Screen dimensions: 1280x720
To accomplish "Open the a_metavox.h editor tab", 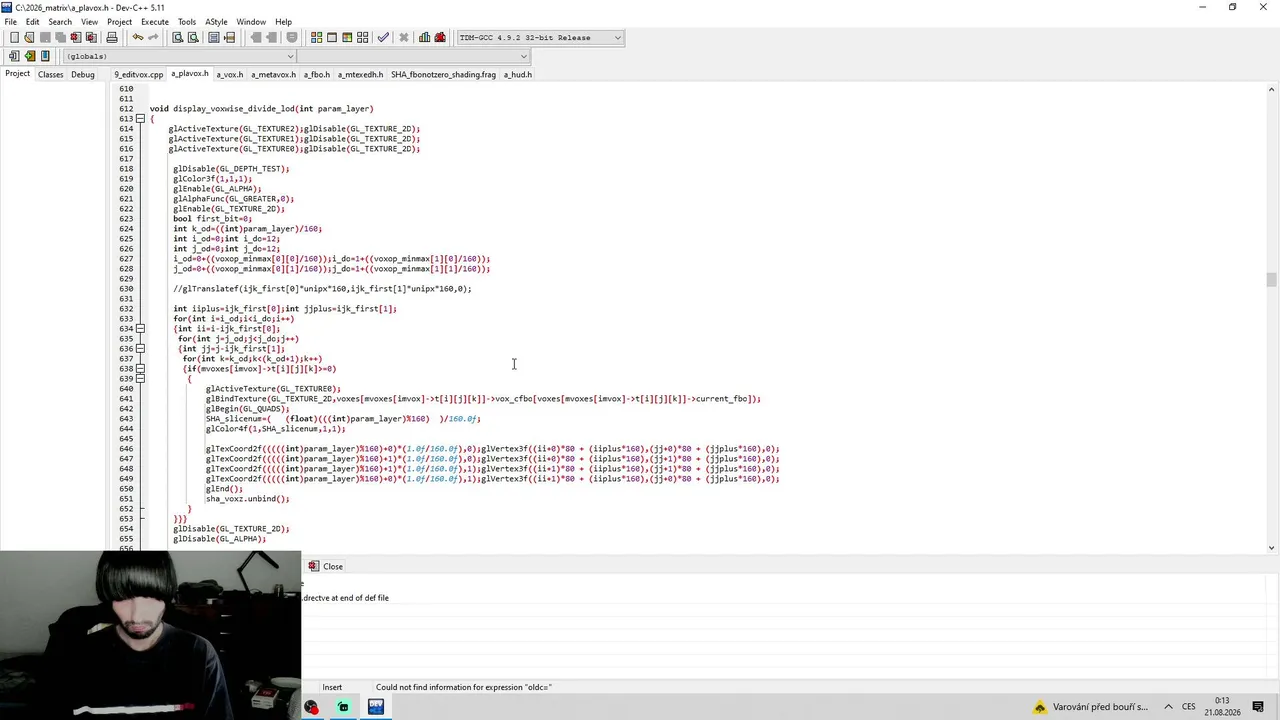I will pos(273,74).
